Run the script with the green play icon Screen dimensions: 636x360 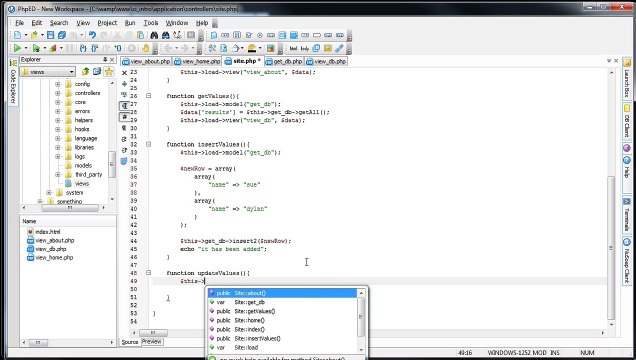click(x=17, y=48)
